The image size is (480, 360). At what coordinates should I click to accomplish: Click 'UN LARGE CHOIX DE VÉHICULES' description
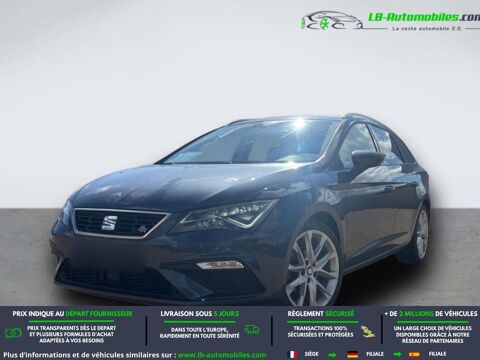[x=432, y=334]
